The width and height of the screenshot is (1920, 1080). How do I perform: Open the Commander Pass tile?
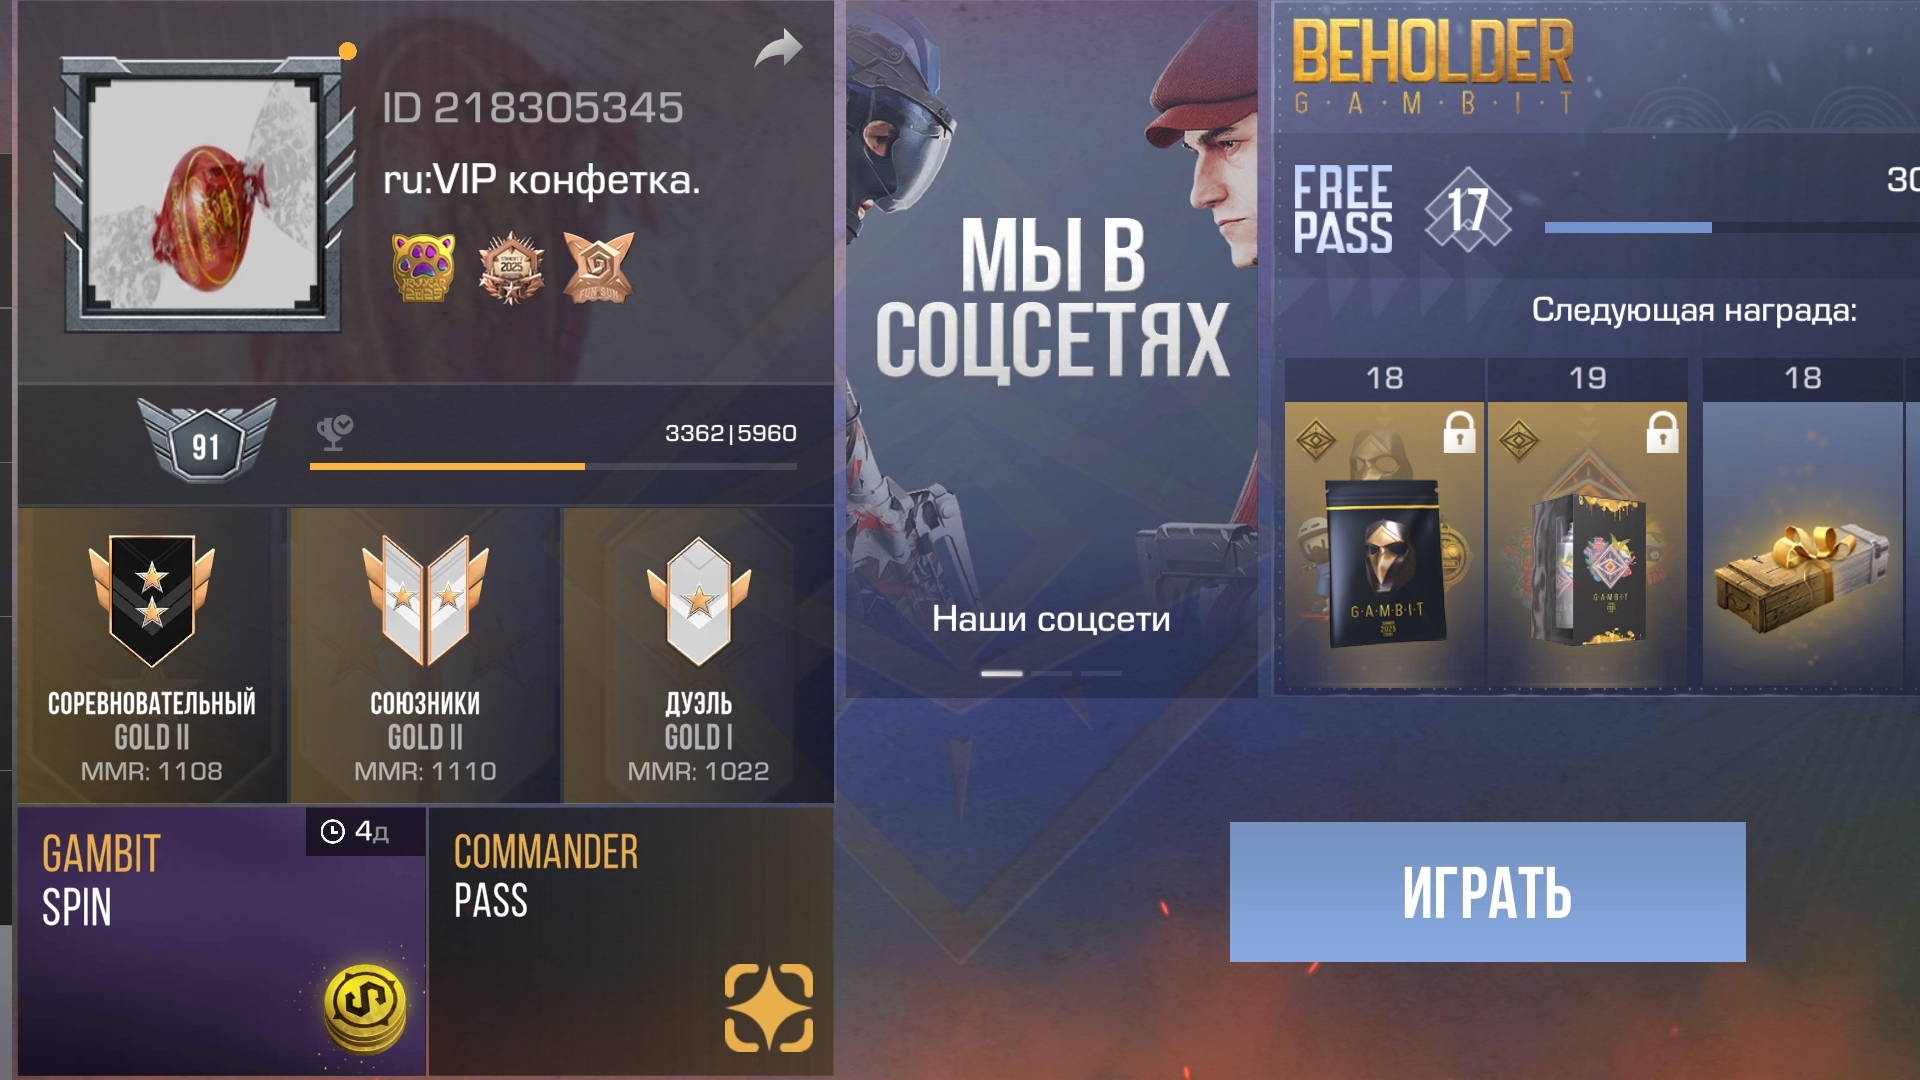pos(631,941)
